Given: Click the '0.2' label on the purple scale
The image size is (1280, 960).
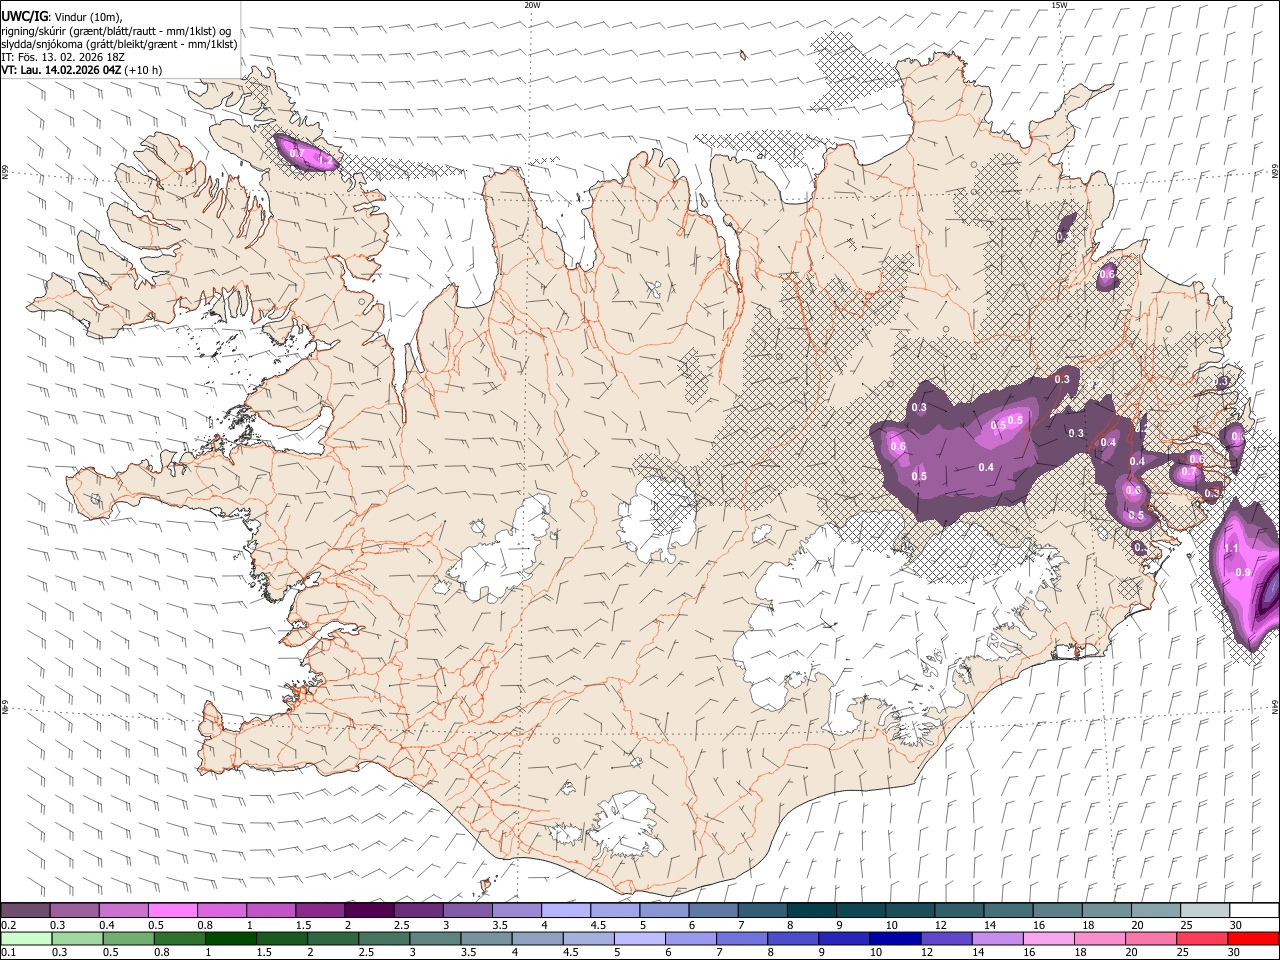Looking at the screenshot, I should 9,925.
